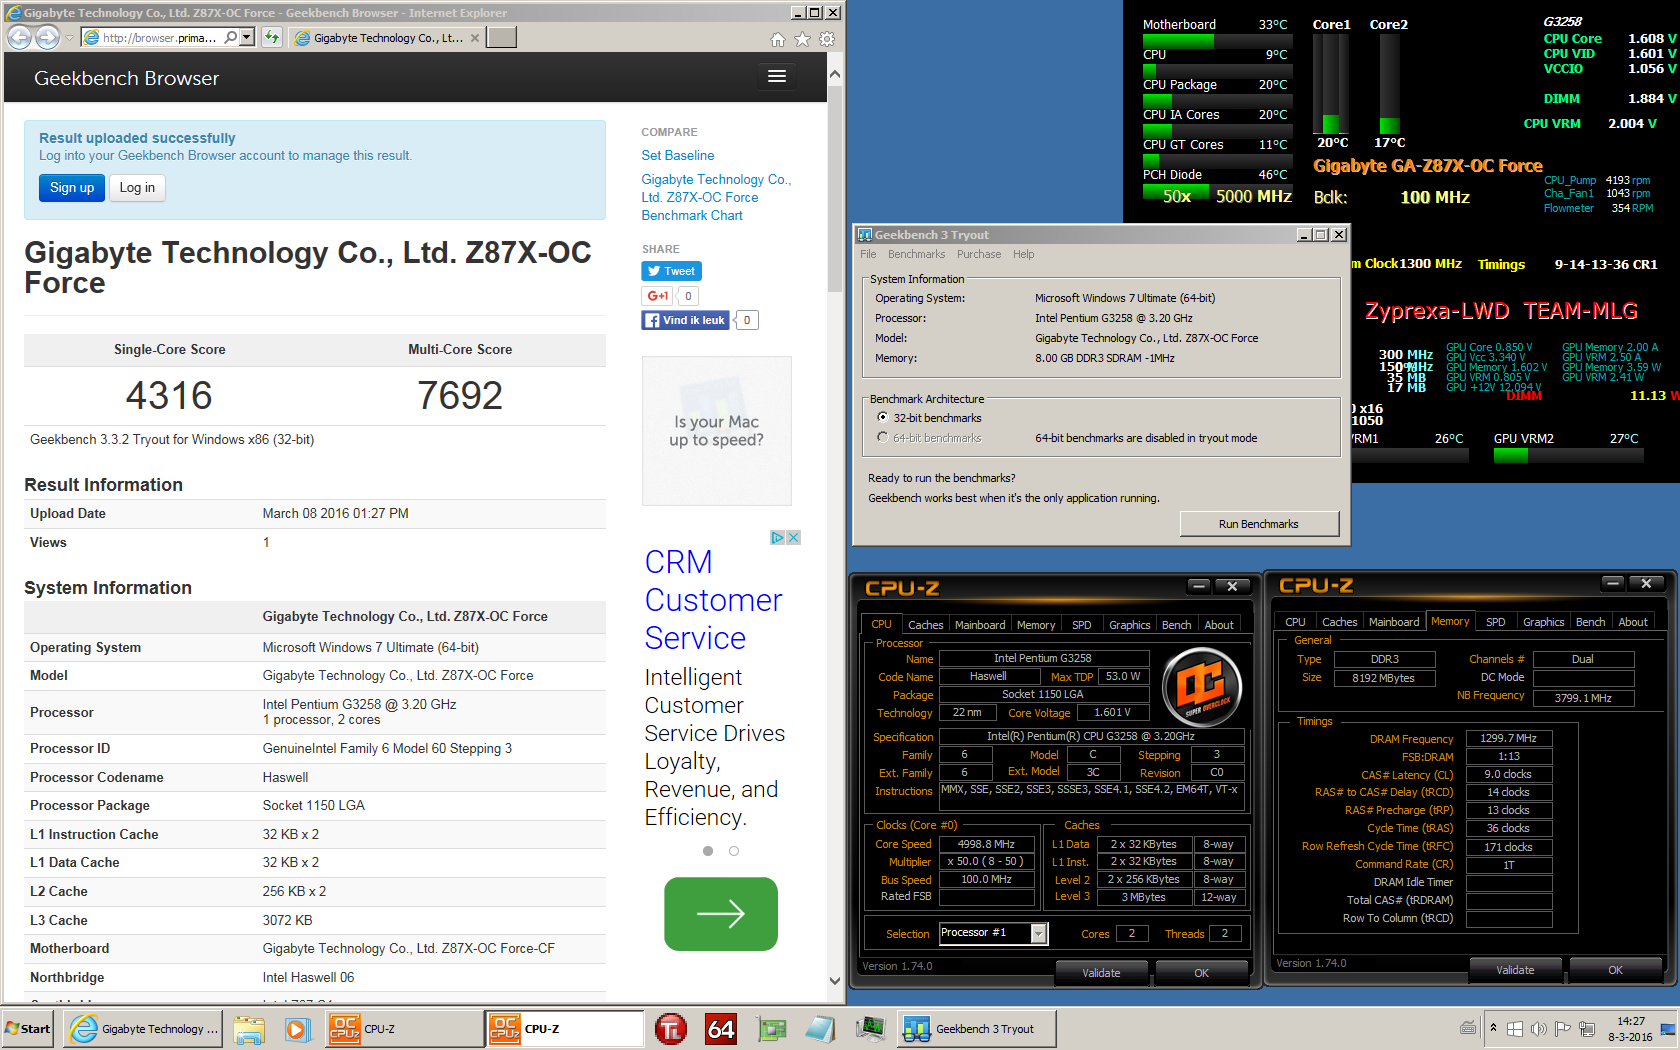The height and width of the screenshot is (1050, 1680).
Task: Open AdChoices info icon on ad
Action: click(777, 537)
